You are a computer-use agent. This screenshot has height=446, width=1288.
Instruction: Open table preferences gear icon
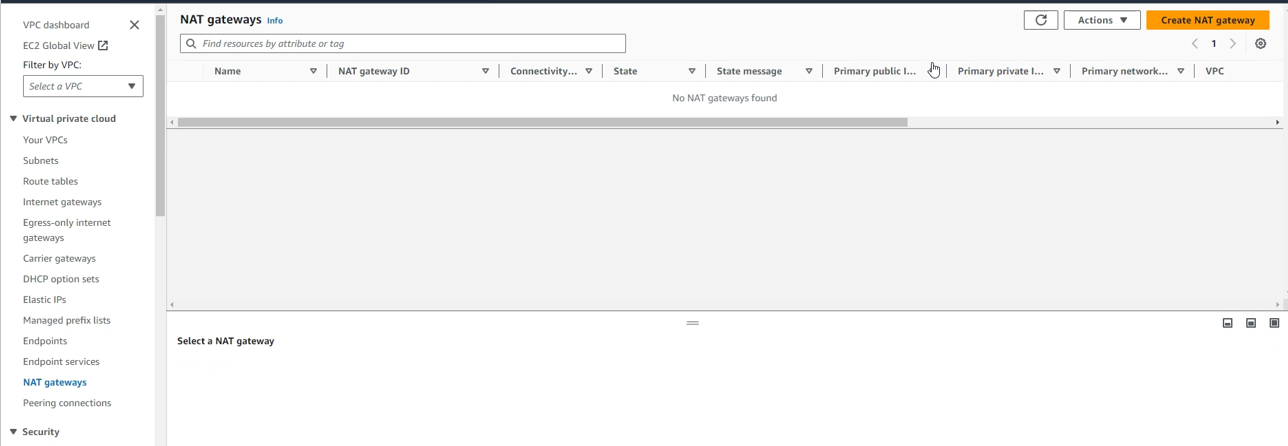click(x=1260, y=44)
